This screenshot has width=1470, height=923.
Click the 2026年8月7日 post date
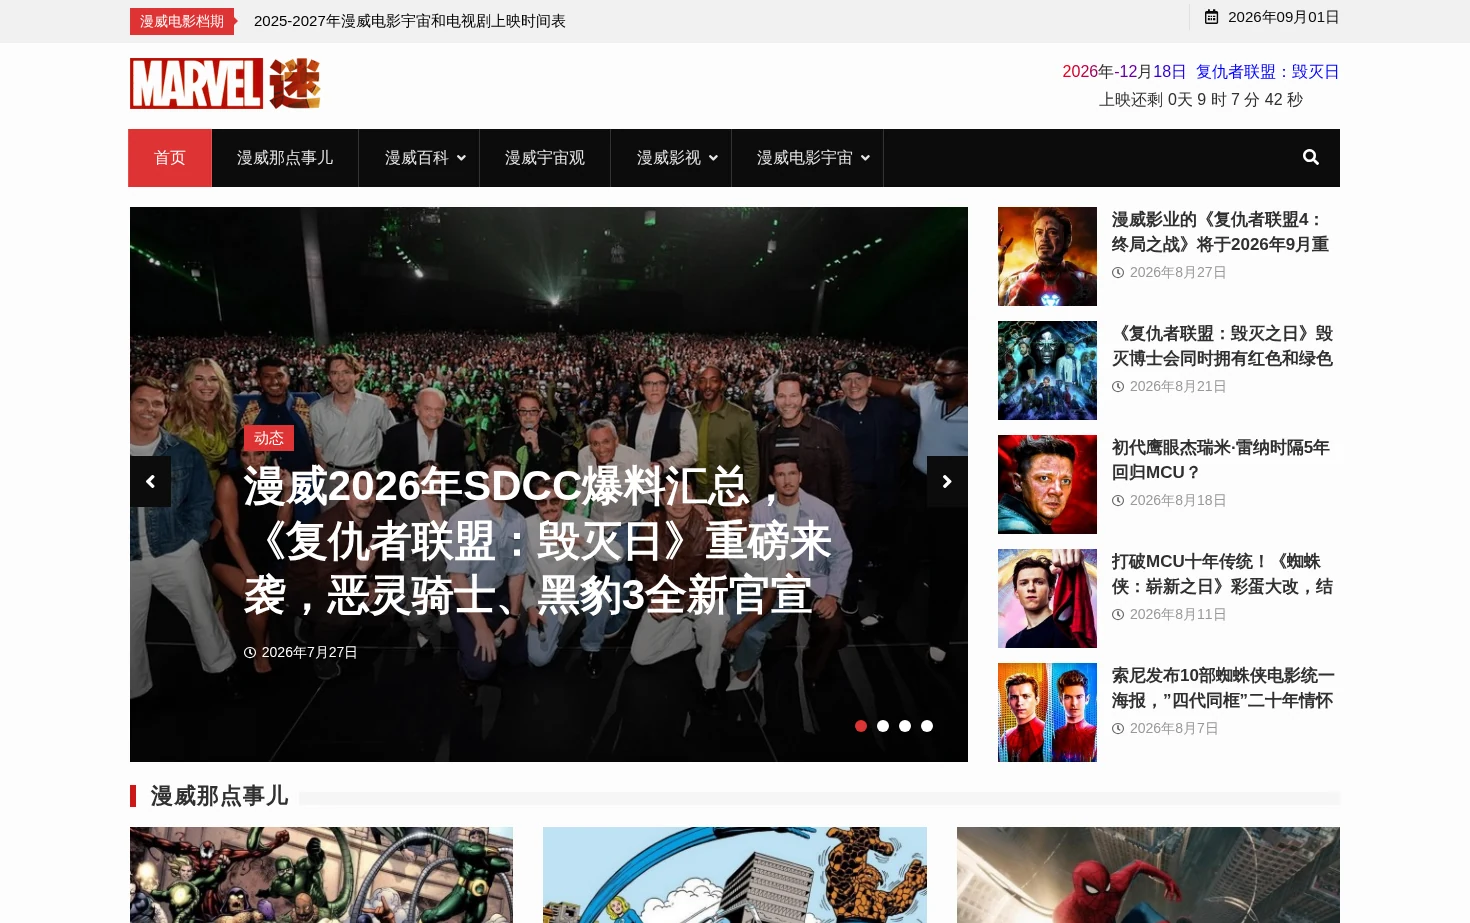click(1174, 728)
